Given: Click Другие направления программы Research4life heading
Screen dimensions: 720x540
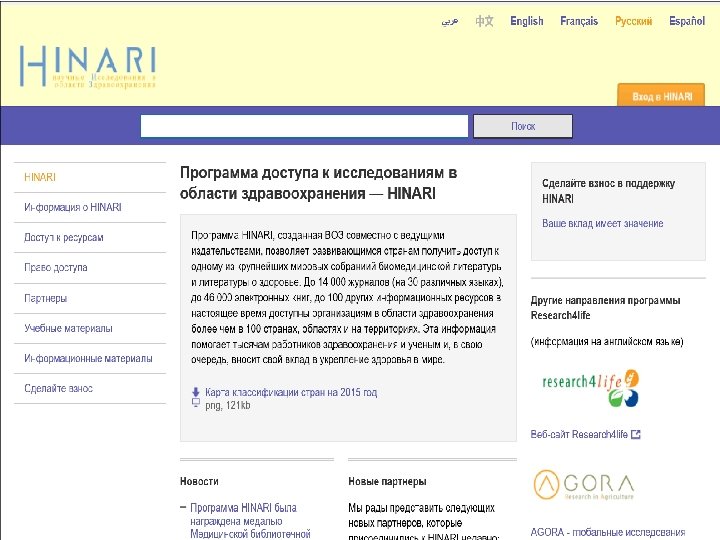Looking at the screenshot, I should (605, 308).
